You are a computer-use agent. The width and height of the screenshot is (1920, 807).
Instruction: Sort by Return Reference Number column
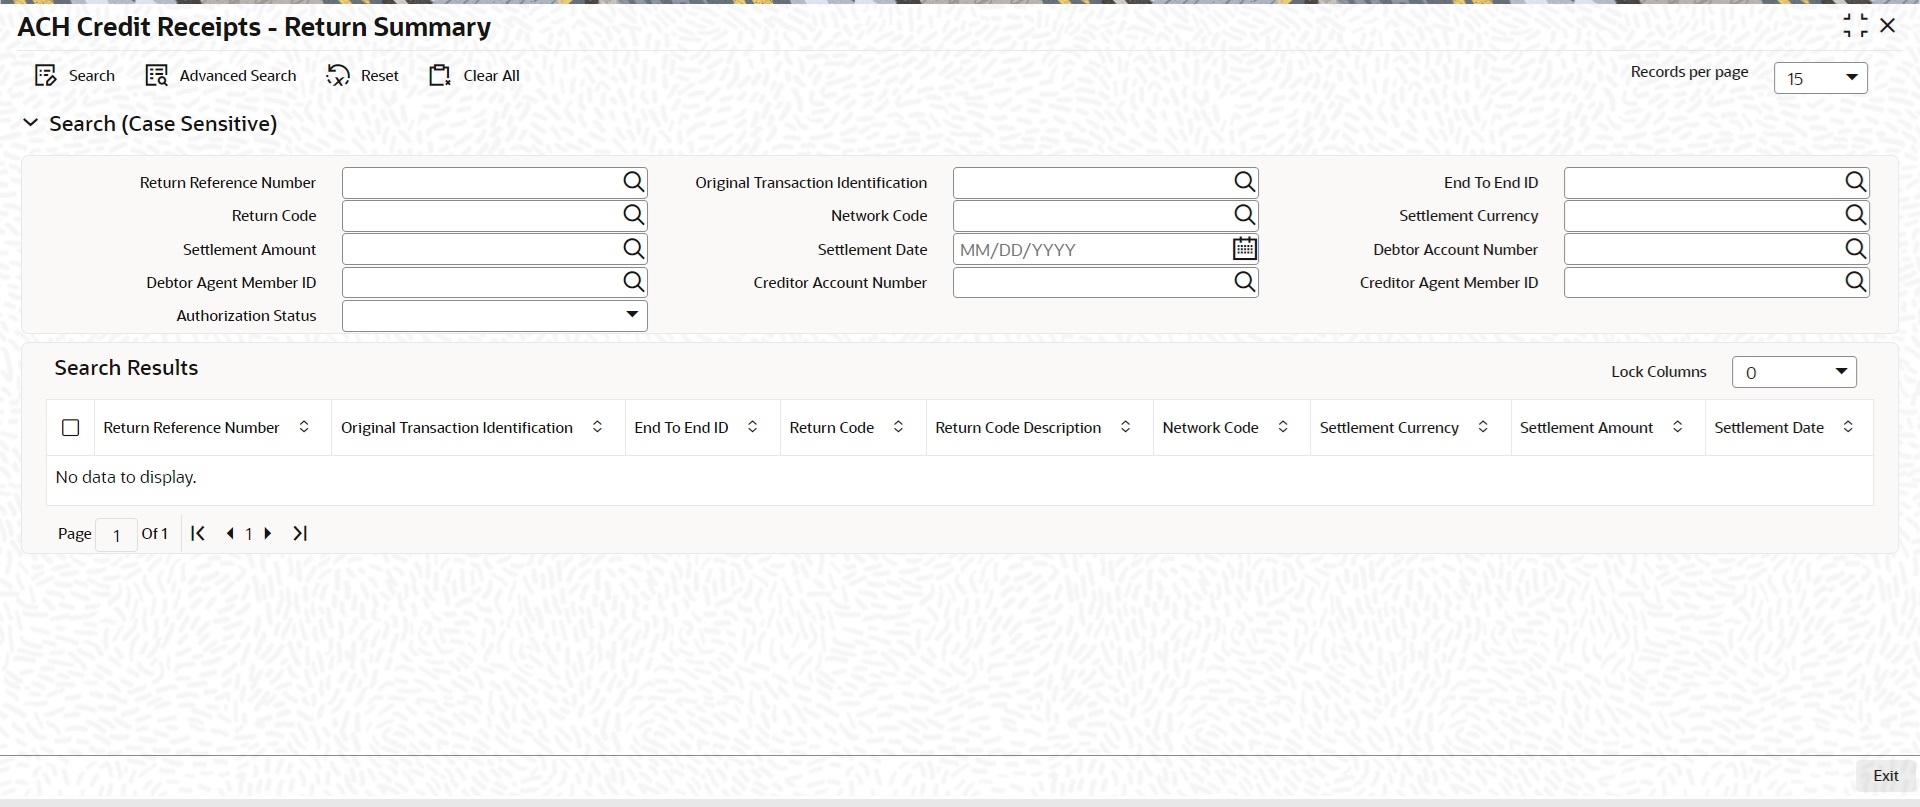click(304, 427)
